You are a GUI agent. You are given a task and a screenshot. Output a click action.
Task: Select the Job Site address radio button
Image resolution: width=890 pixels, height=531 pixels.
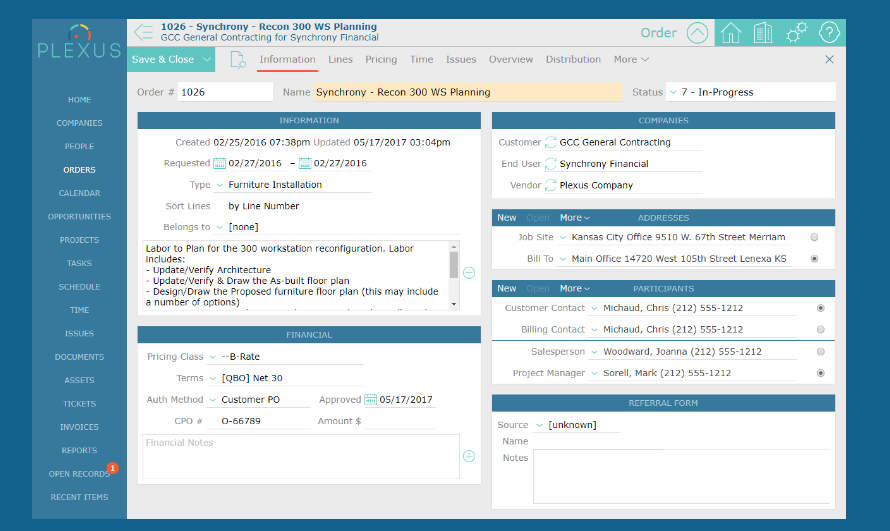click(x=815, y=238)
